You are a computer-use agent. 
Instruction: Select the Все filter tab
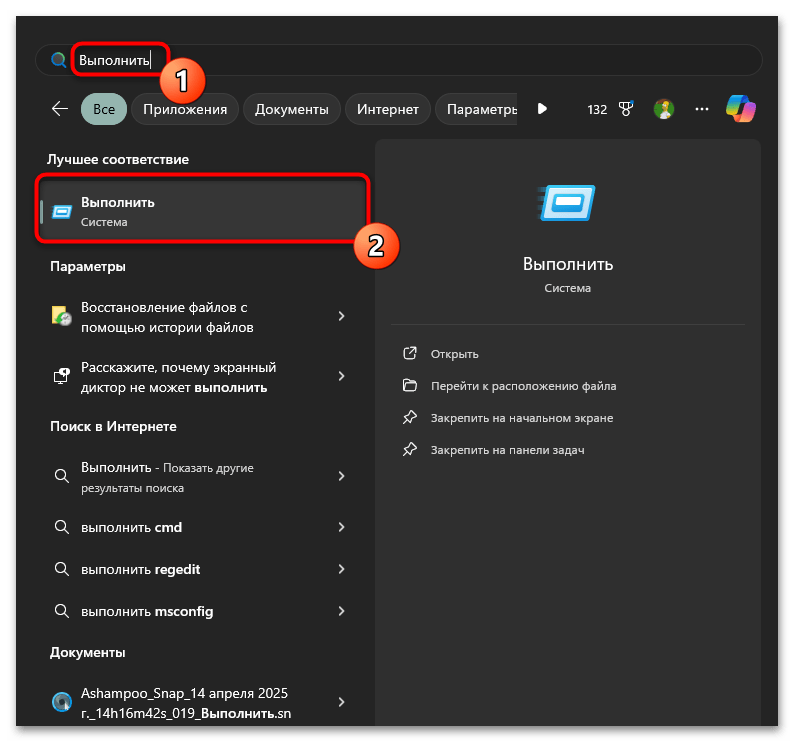(104, 109)
